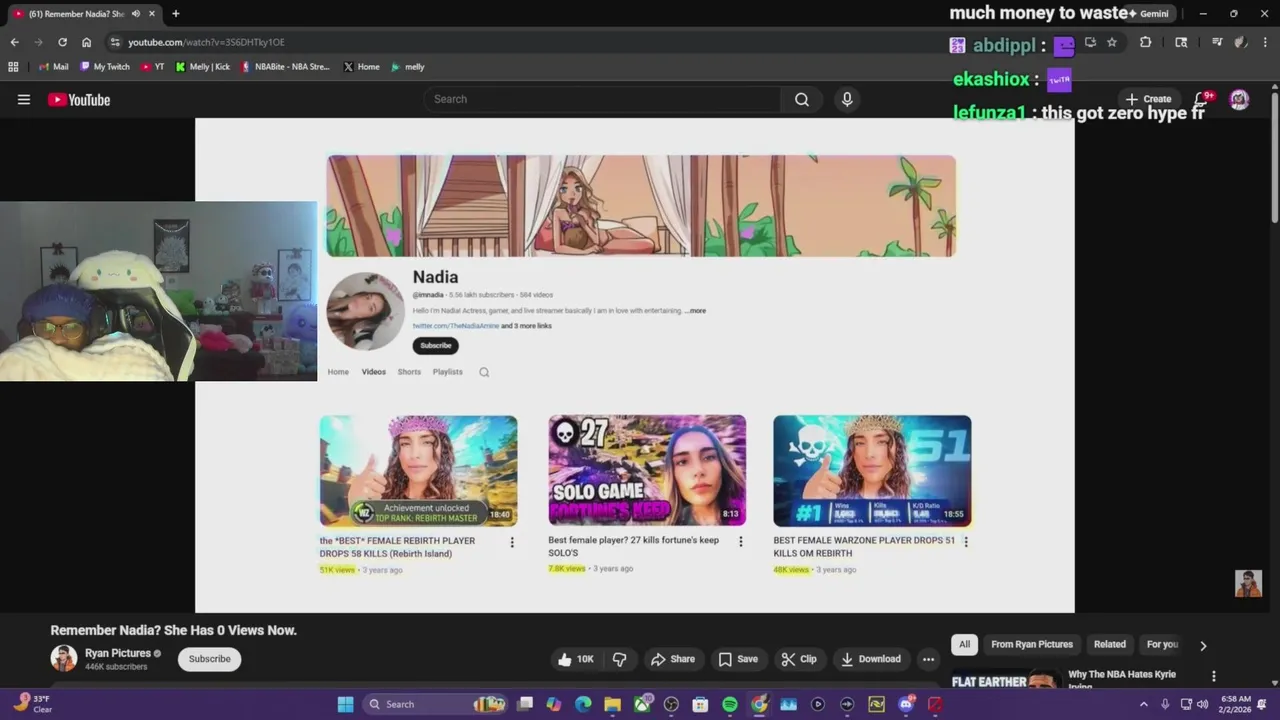
Task: Bookmark this page with the star
Action: click(1111, 42)
